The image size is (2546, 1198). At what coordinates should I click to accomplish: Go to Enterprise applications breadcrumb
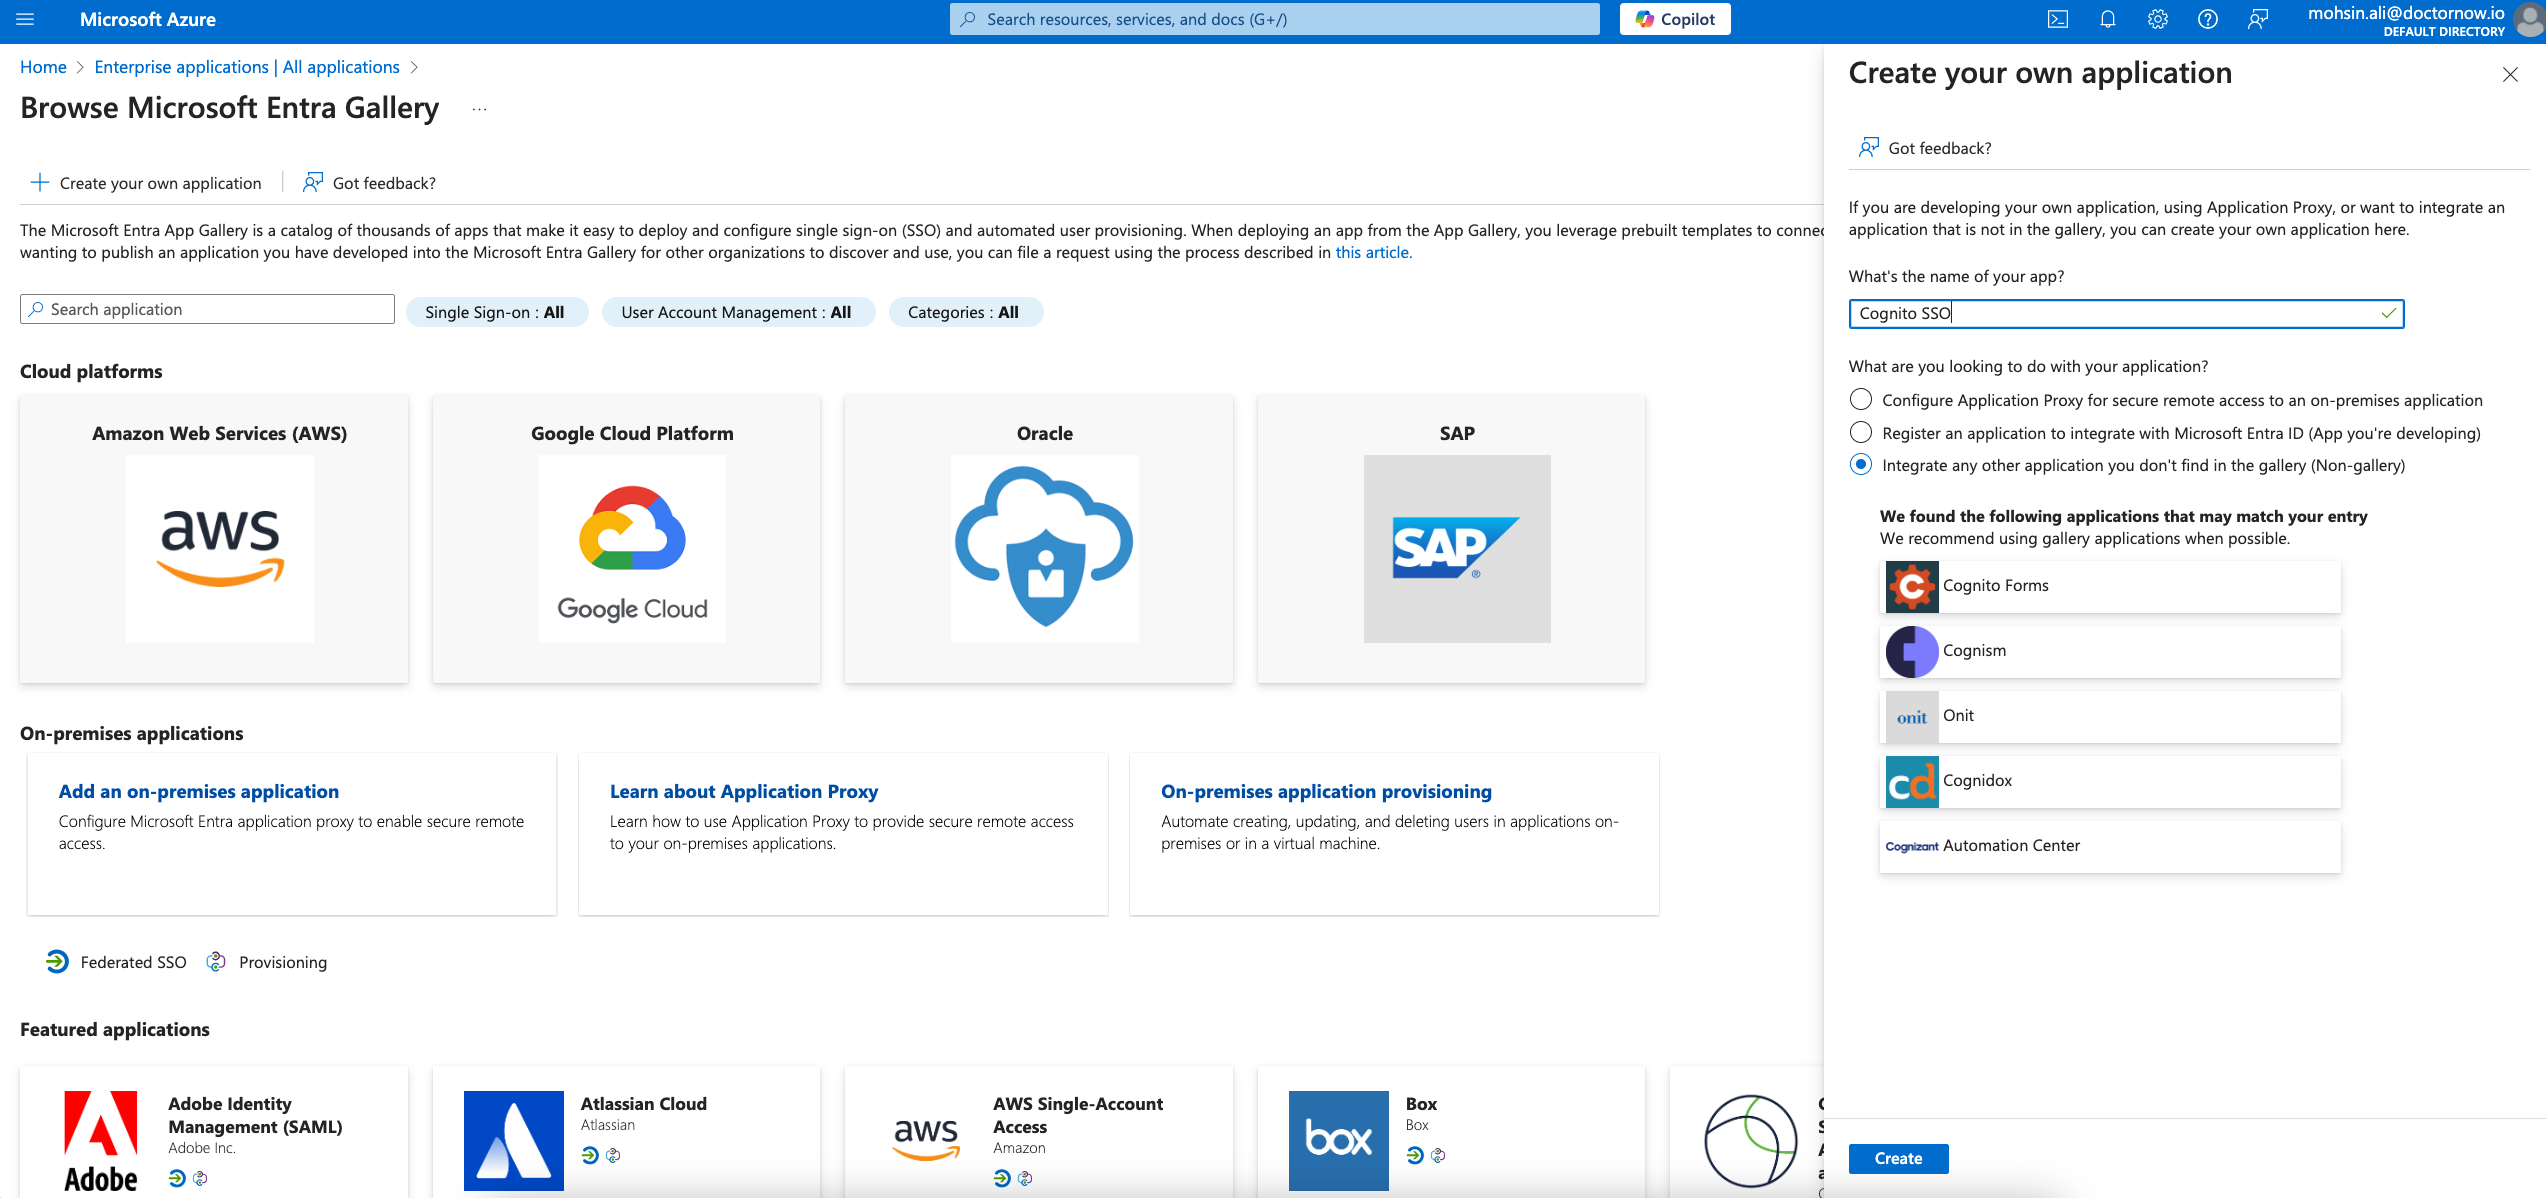point(246,67)
